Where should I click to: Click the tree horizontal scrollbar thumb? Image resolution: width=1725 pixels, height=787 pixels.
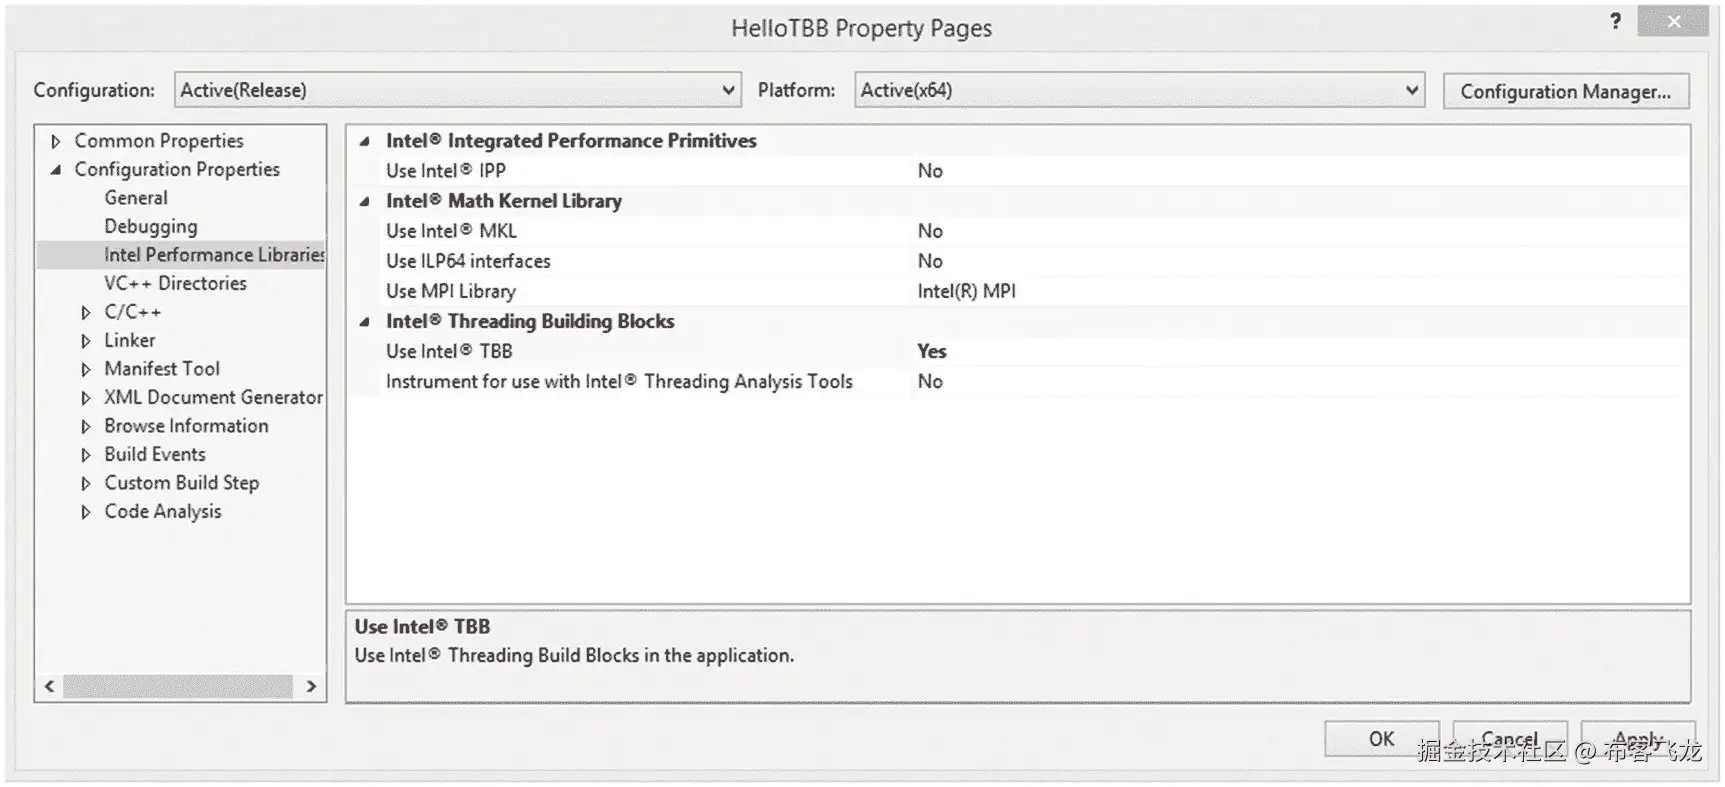tap(178, 686)
